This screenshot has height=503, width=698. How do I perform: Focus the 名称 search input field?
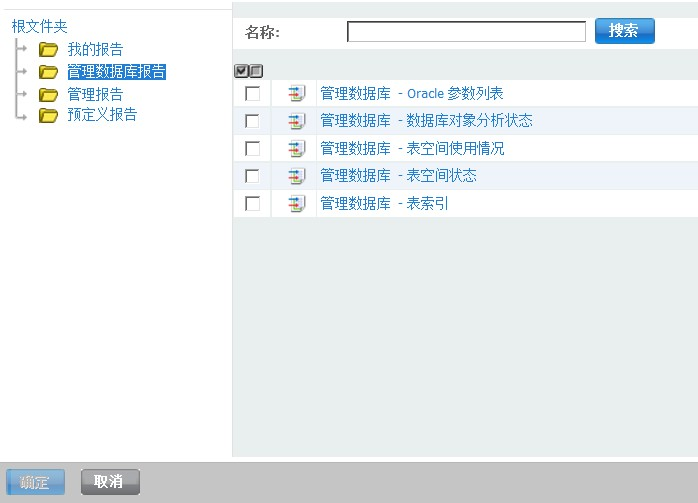(x=466, y=32)
